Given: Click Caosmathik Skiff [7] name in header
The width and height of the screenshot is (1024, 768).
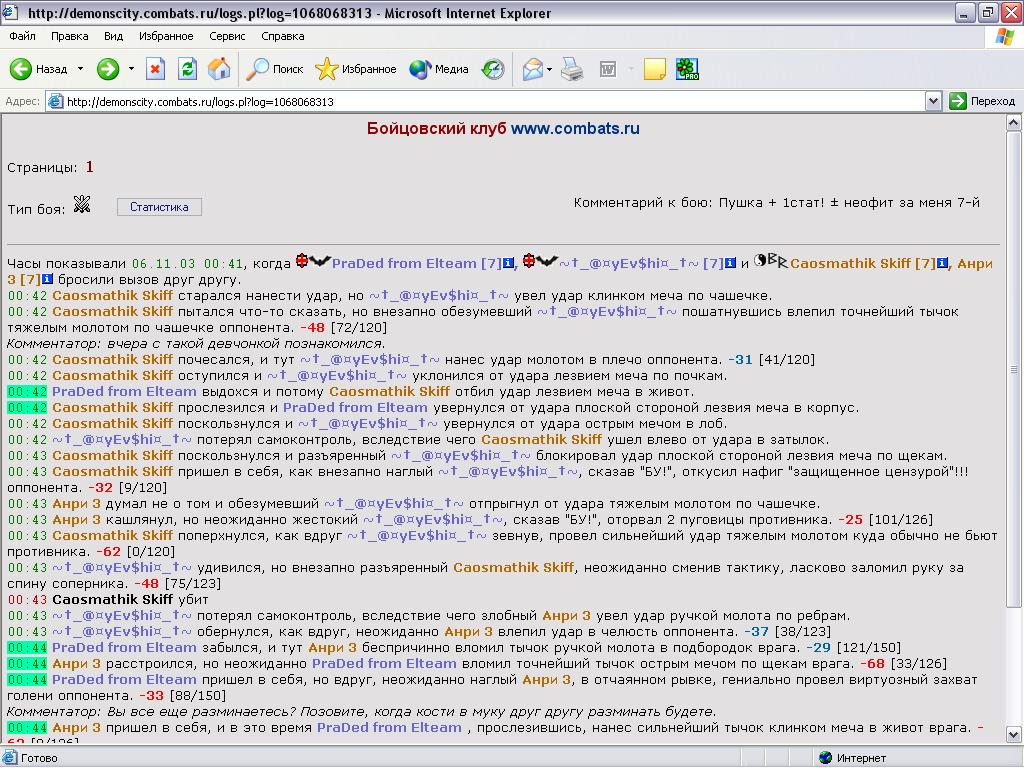Looking at the screenshot, I should [x=863, y=263].
